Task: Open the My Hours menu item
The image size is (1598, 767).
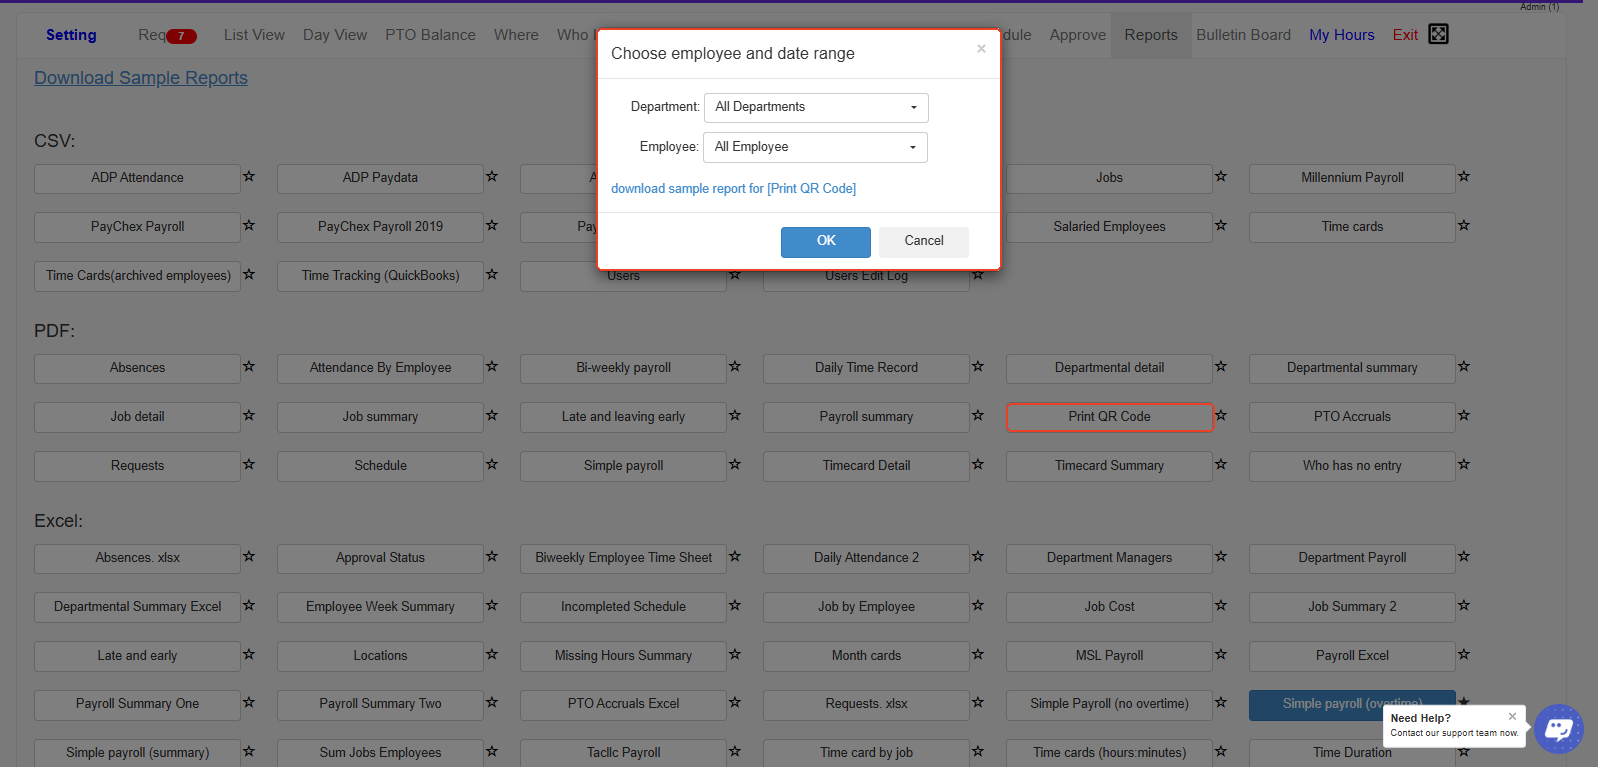Action: (x=1341, y=35)
